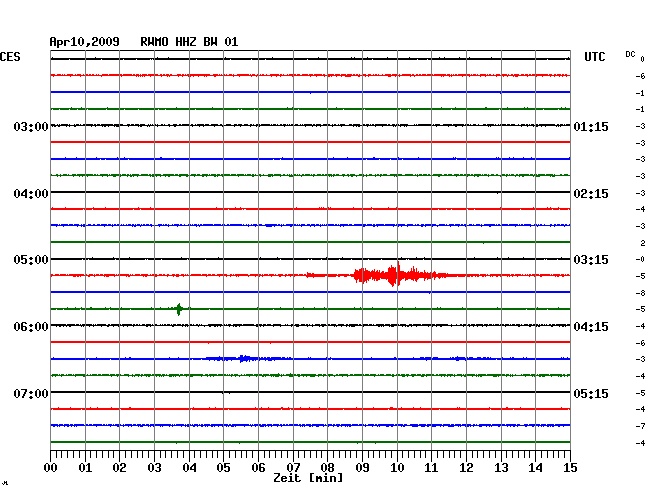Click minute axis tick label "05"
This screenshot has height=494, width=650.
coord(223,467)
